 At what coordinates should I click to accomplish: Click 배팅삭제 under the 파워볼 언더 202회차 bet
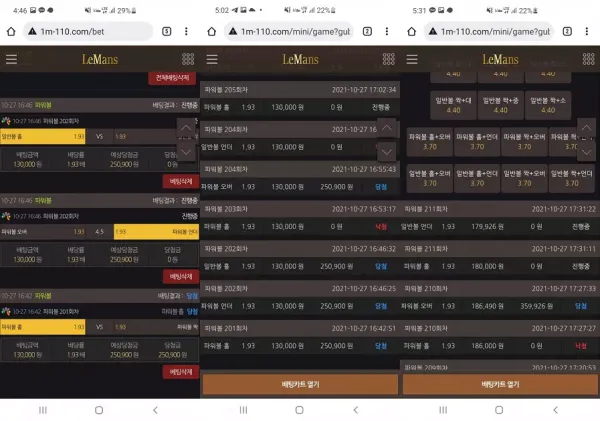click(x=181, y=276)
